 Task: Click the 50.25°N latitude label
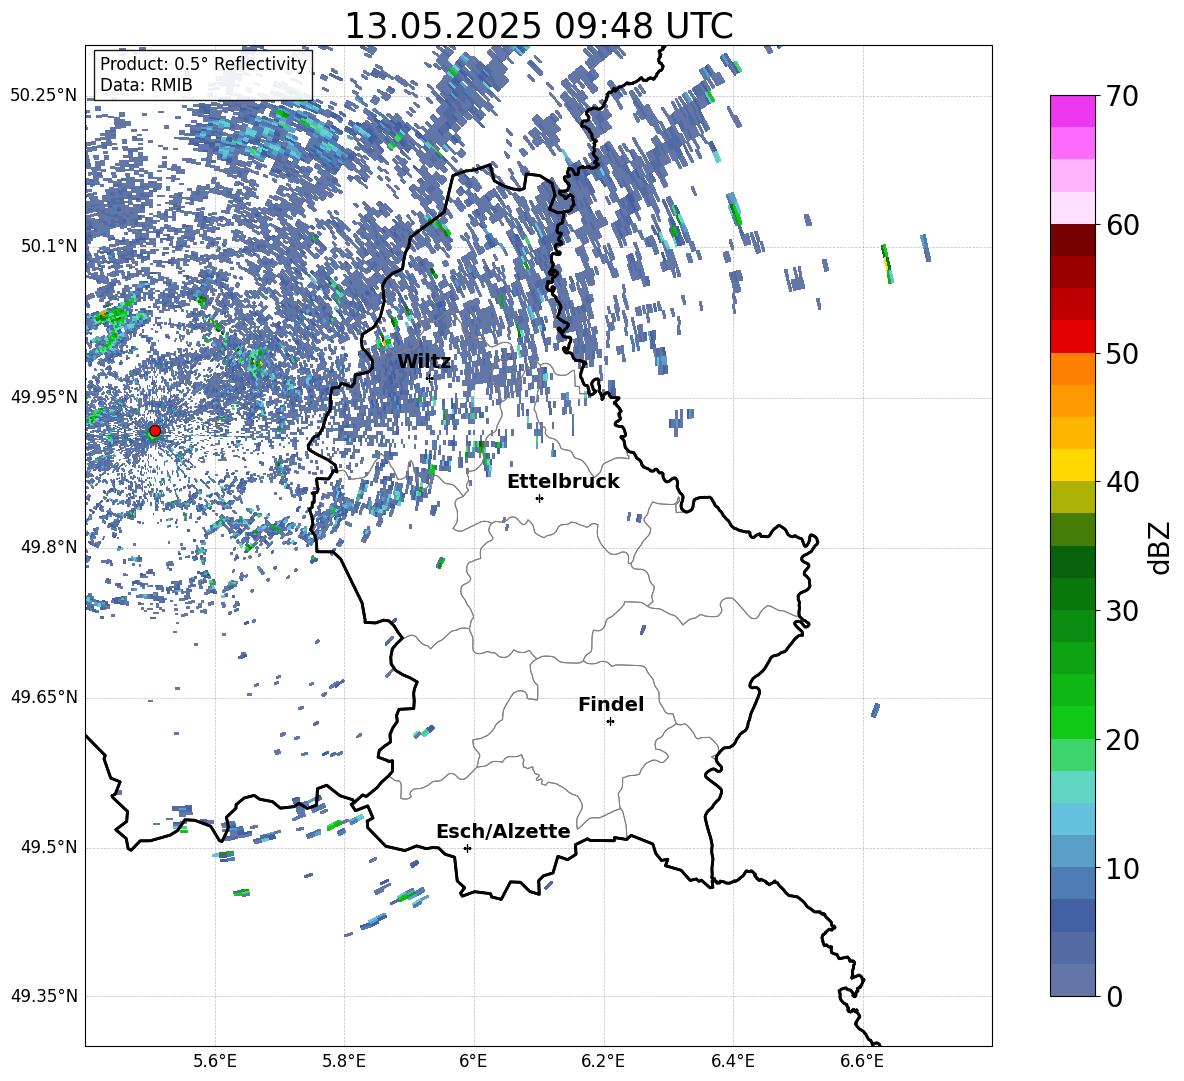44,96
